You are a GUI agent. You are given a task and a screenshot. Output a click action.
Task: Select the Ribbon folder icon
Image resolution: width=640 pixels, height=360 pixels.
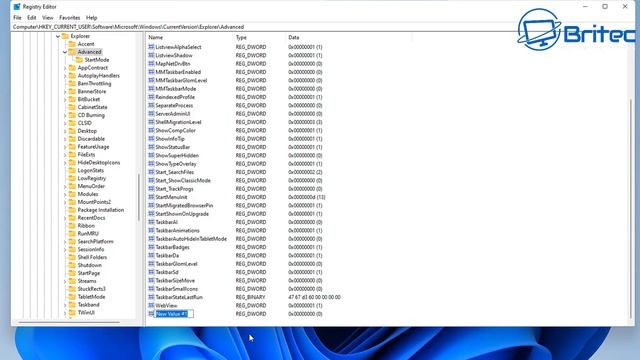pos(72,226)
